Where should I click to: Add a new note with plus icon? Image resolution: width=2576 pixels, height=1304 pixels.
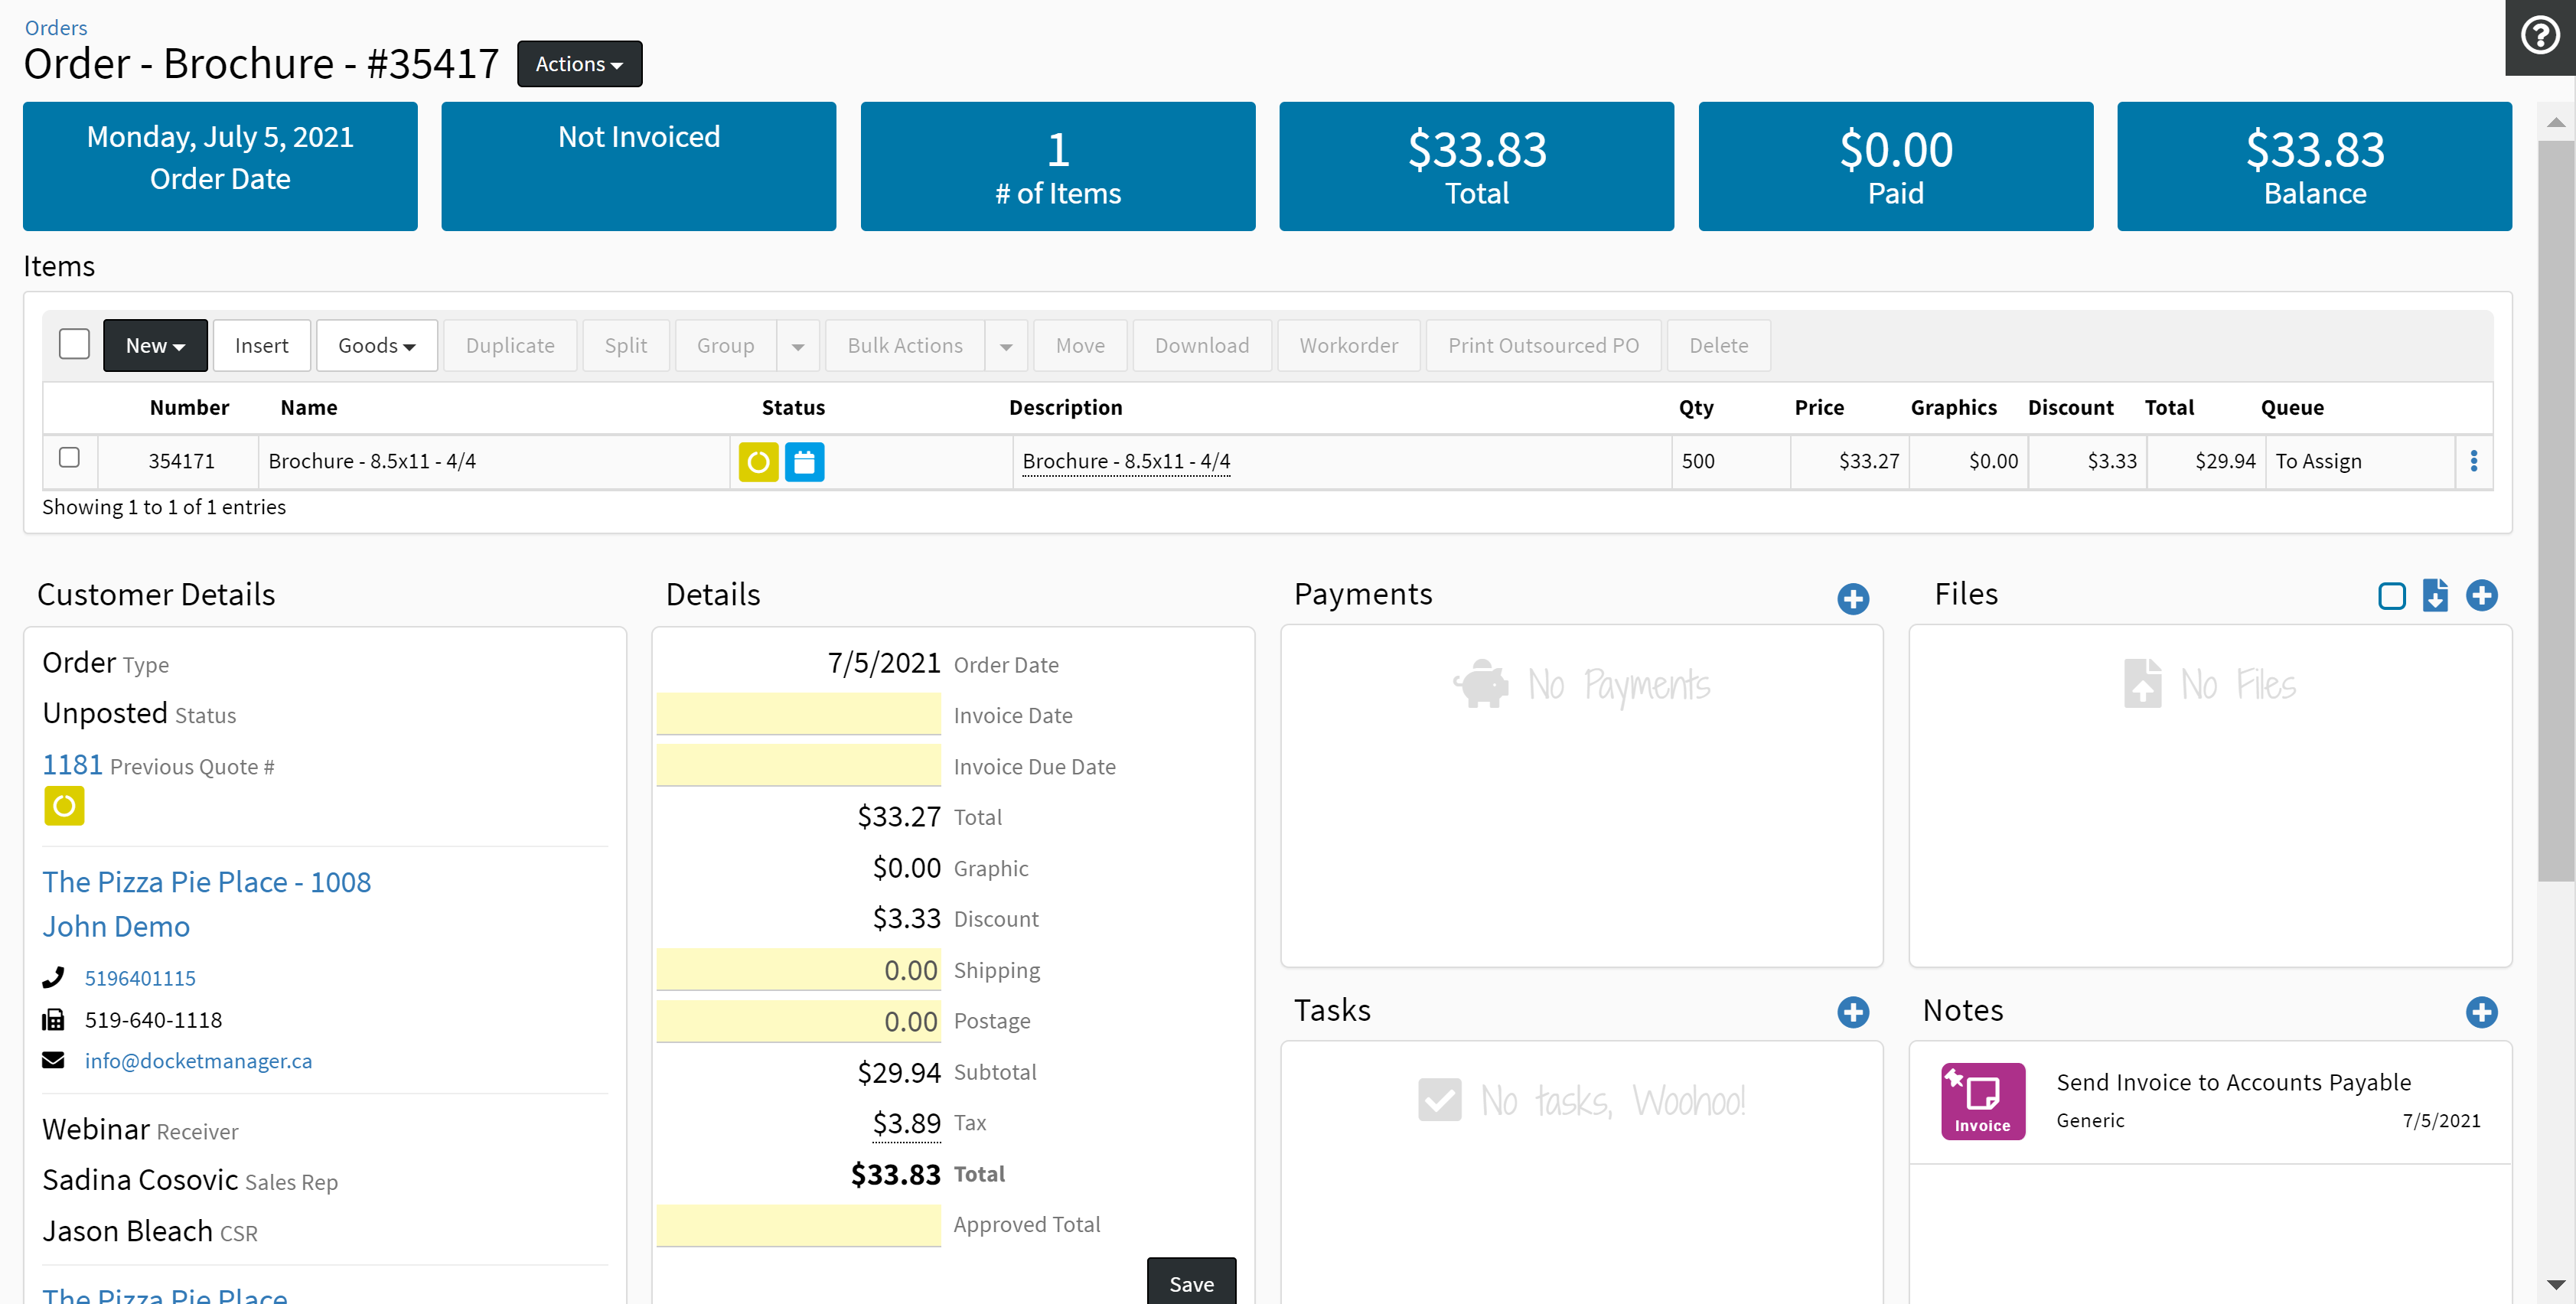pos(2481,1012)
